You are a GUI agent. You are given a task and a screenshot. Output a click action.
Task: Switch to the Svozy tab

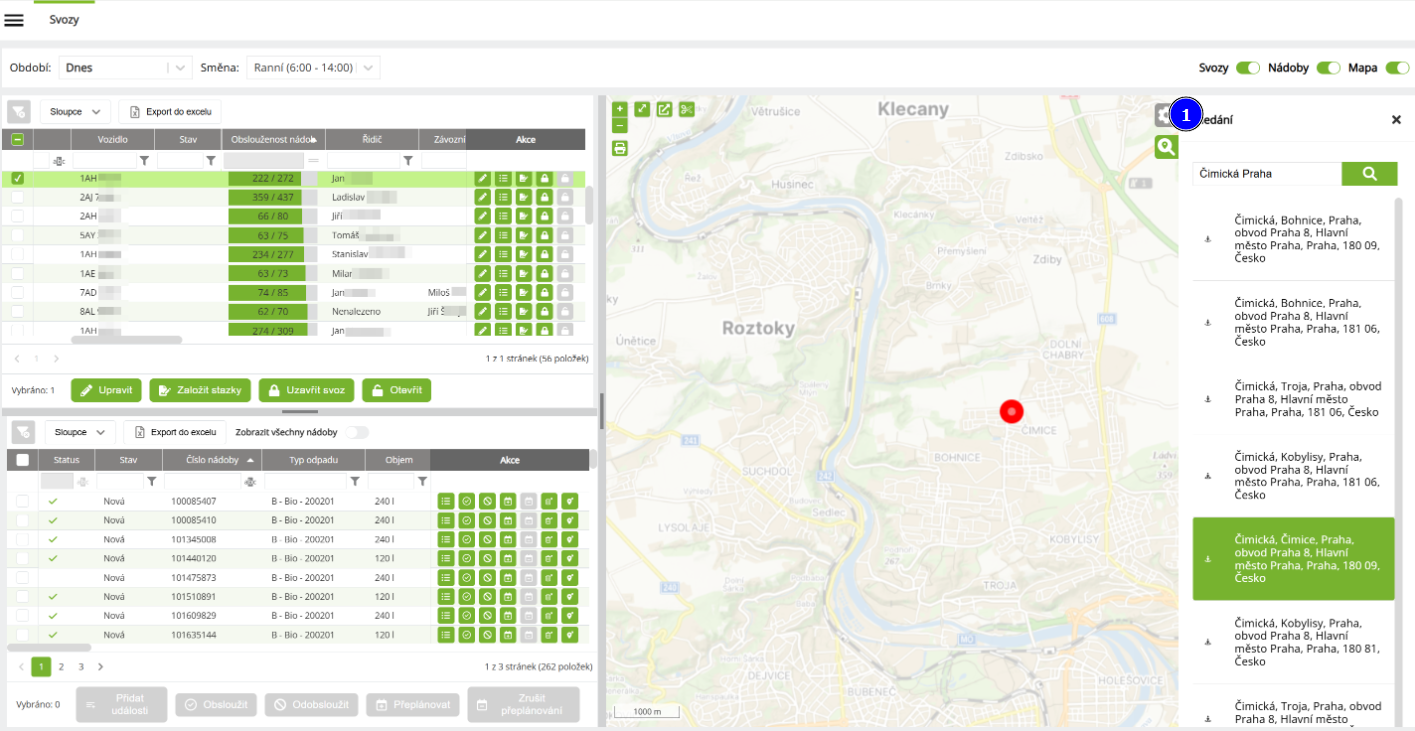coord(65,20)
